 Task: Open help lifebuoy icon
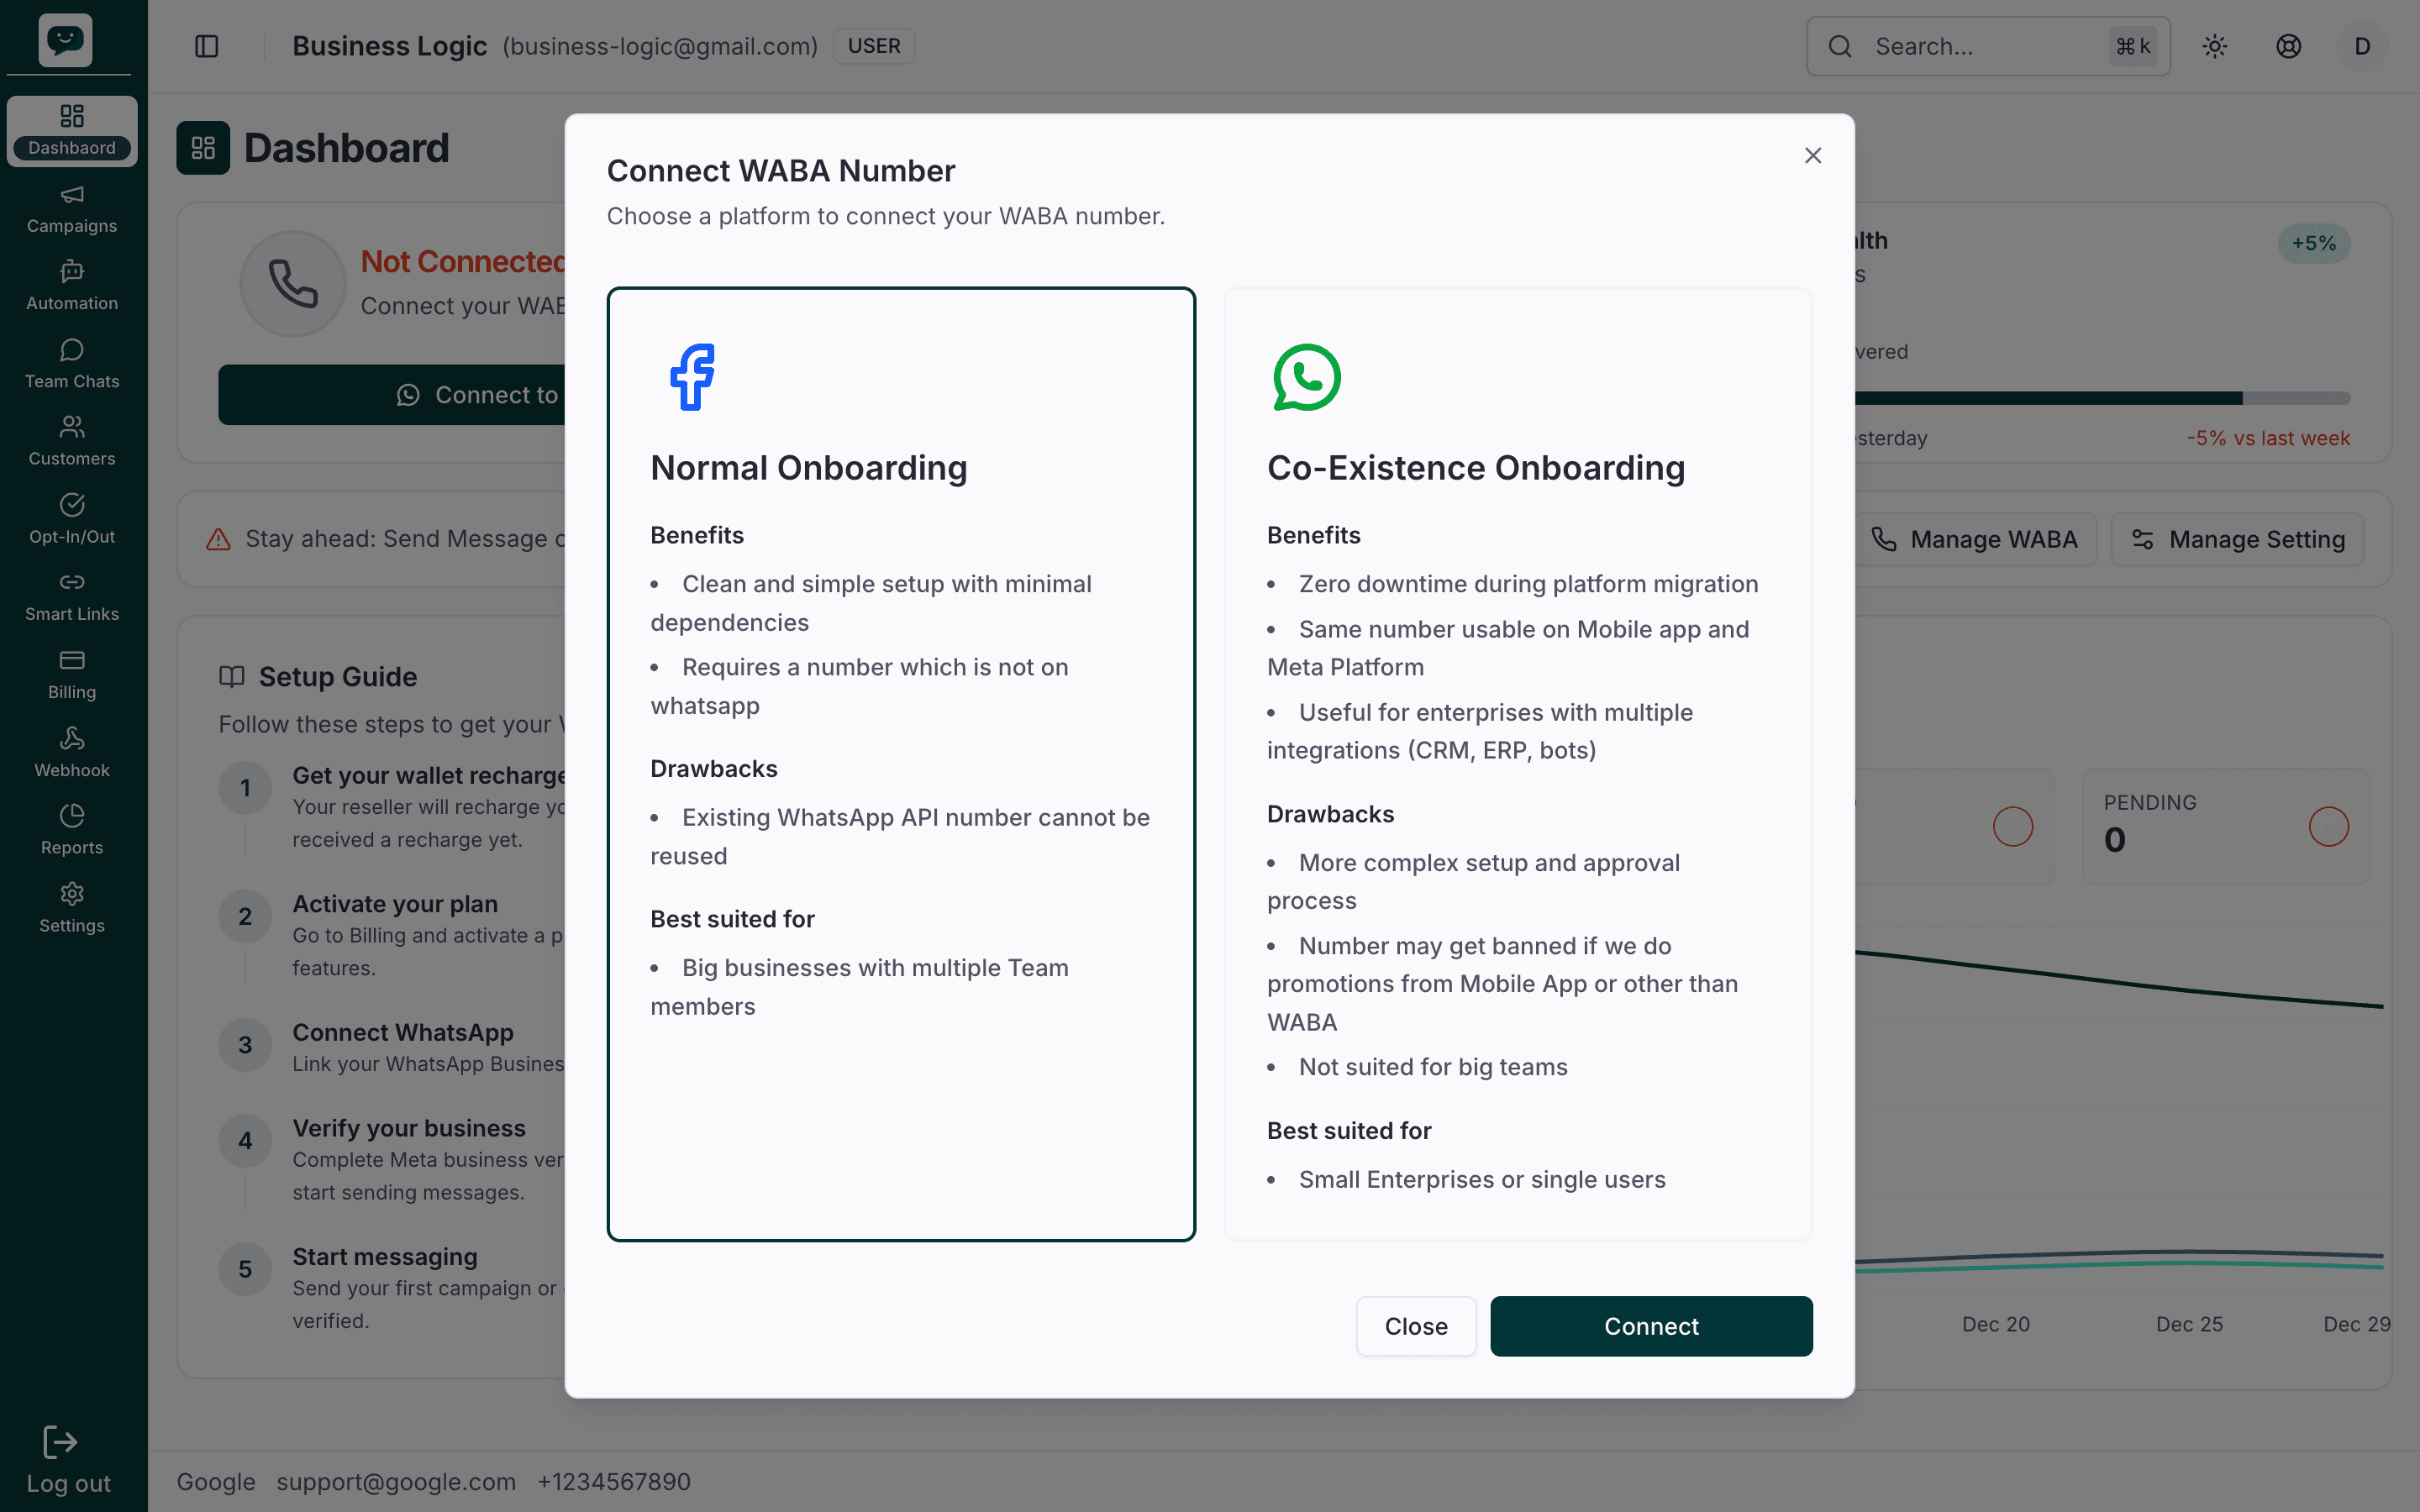pos(2289,46)
